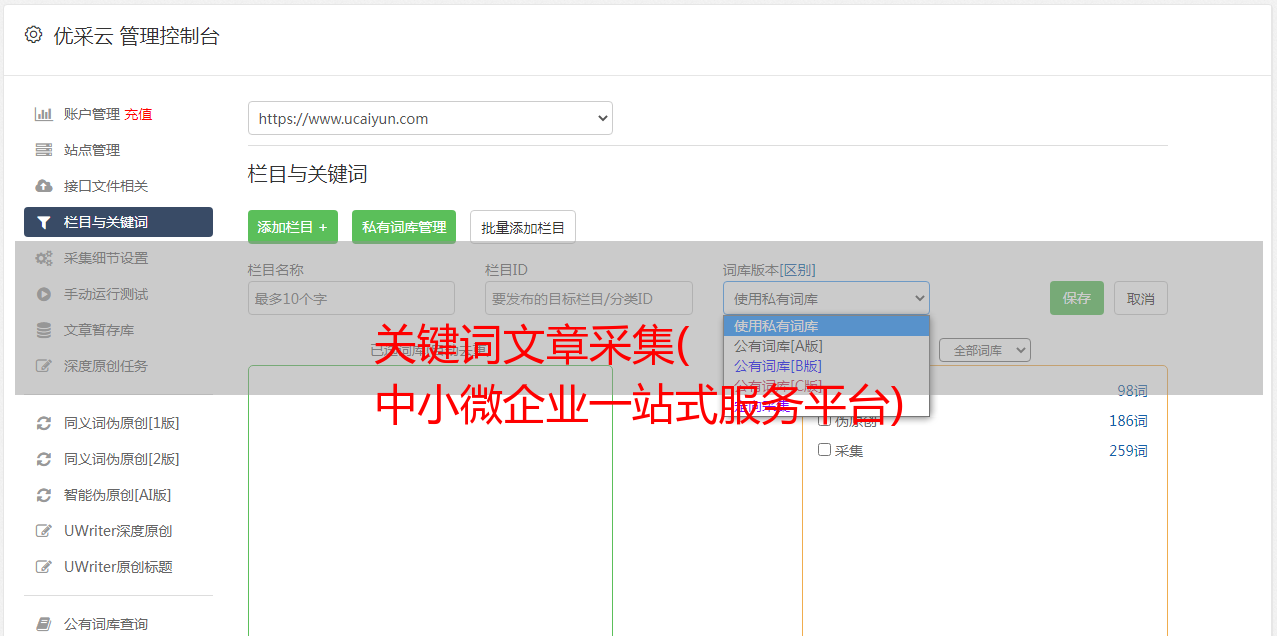Click the 栏目与关键词 page heading
The width and height of the screenshot is (1277, 636).
pos(308,174)
